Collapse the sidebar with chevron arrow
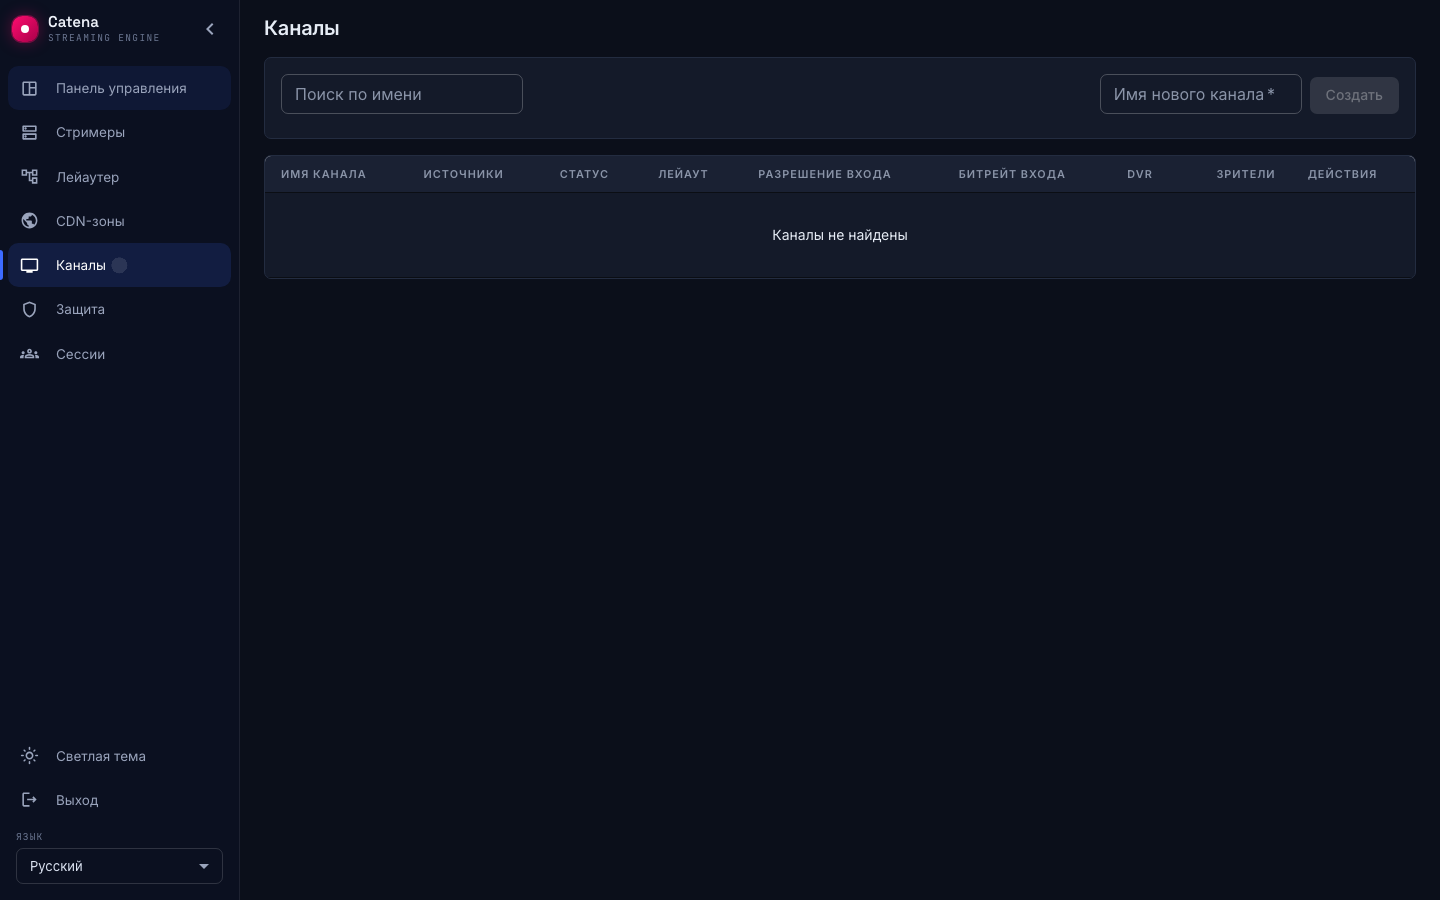The width and height of the screenshot is (1440, 900). click(x=210, y=29)
